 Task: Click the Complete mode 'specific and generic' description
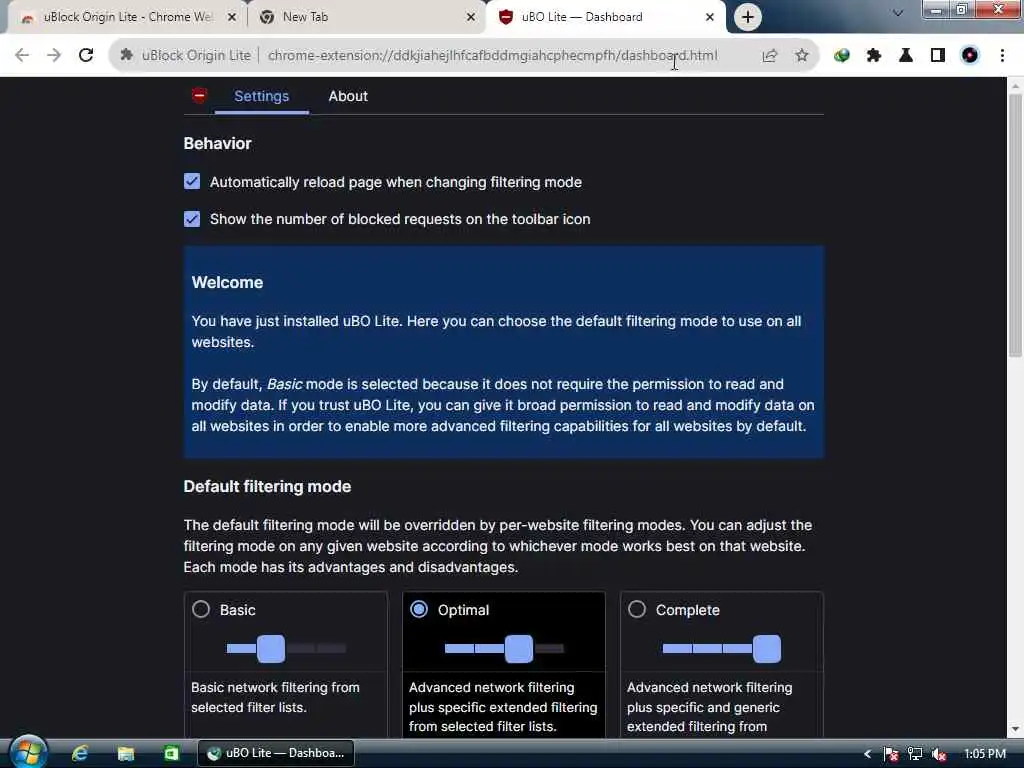click(x=710, y=707)
